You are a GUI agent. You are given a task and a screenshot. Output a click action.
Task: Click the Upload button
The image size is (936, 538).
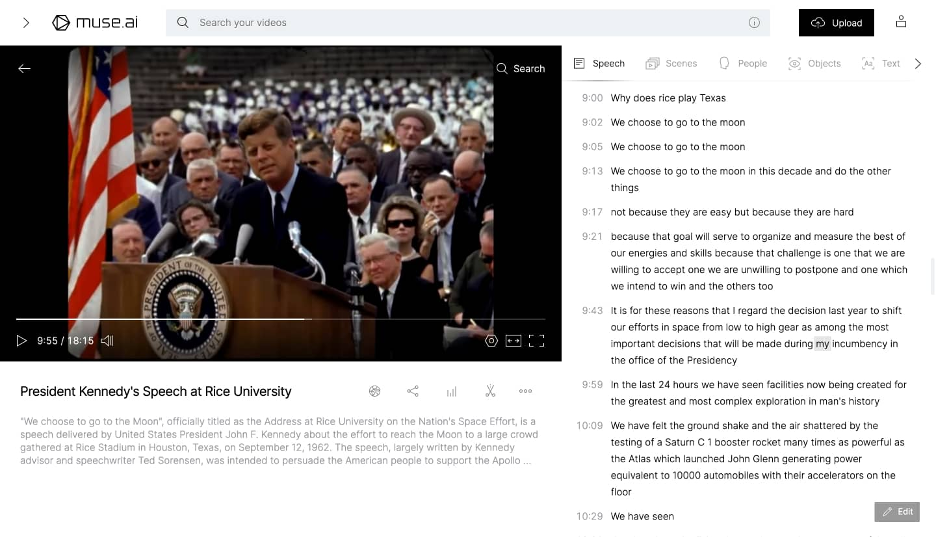pos(836,22)
